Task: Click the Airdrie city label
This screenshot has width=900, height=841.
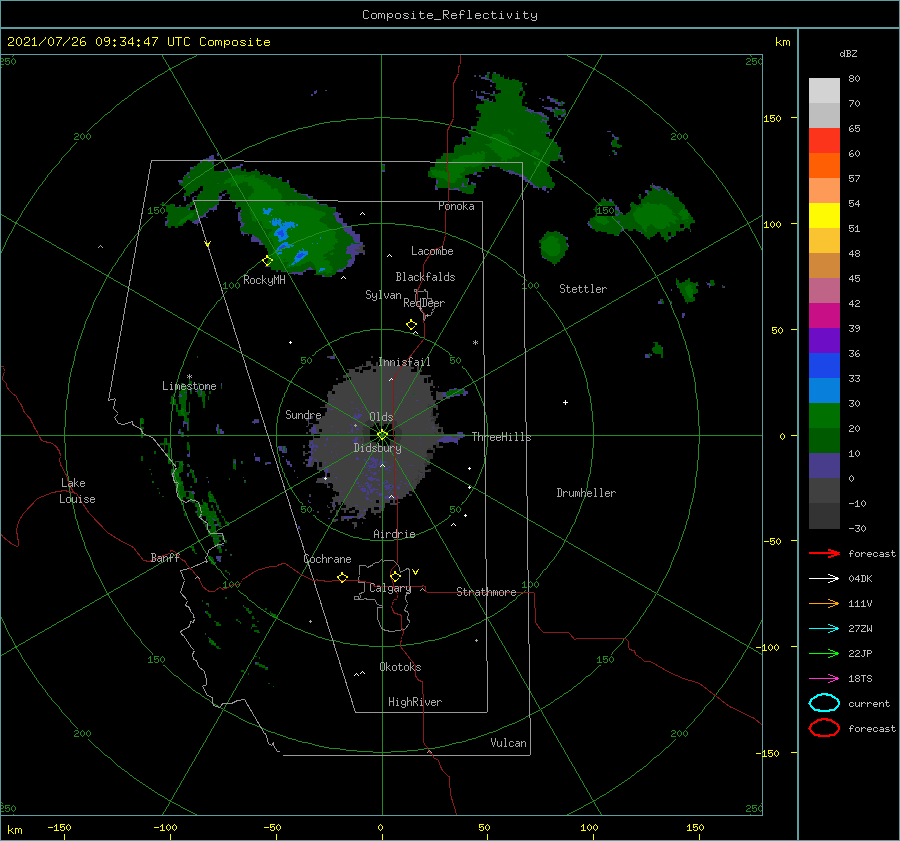Action: point(394,534)
